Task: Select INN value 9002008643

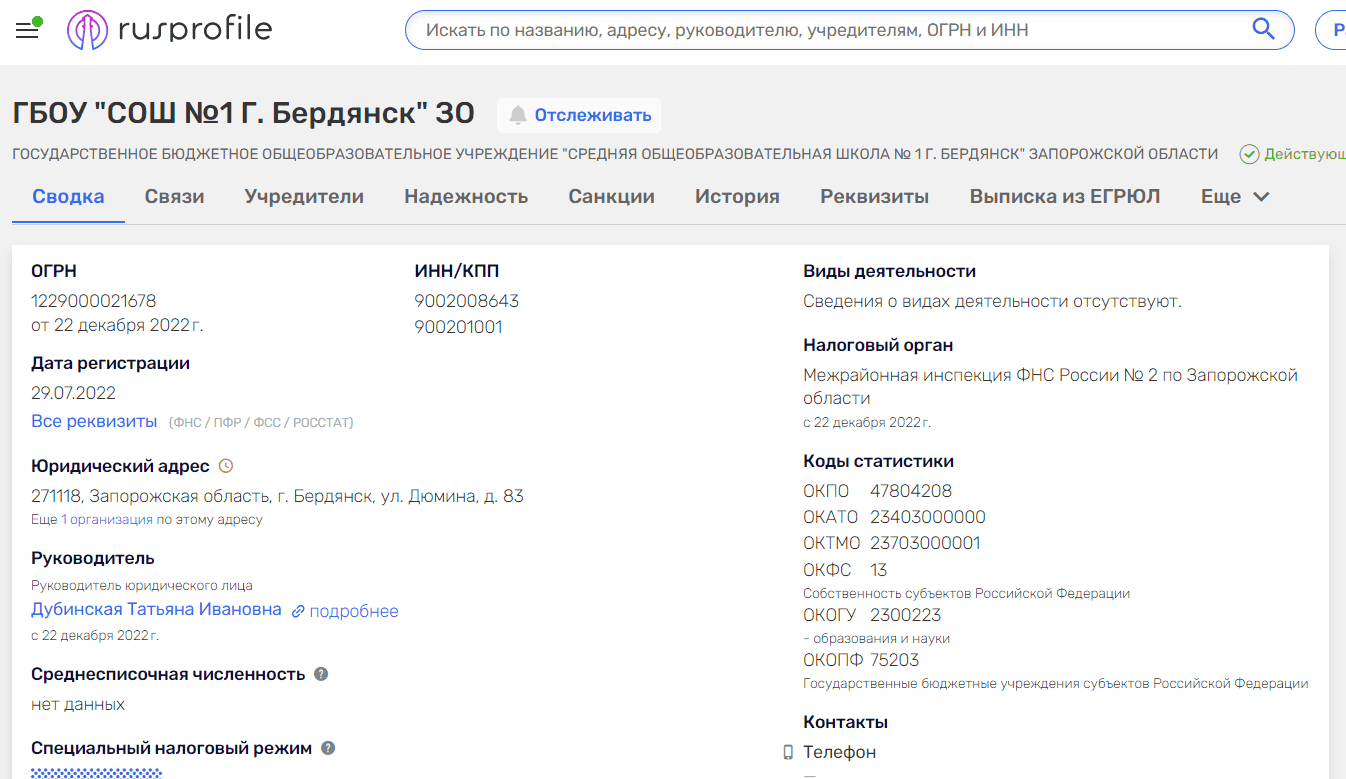Action: 467,301
